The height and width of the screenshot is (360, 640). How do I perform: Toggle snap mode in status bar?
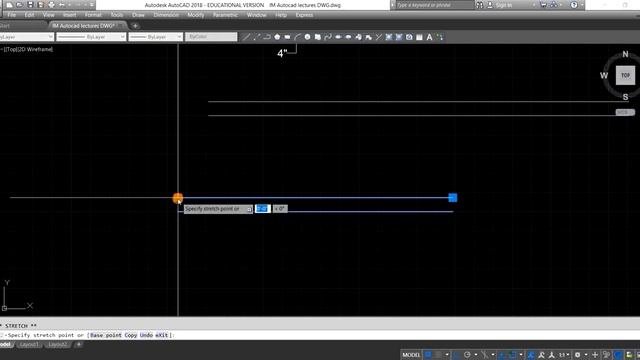click(x=438, y=355)
